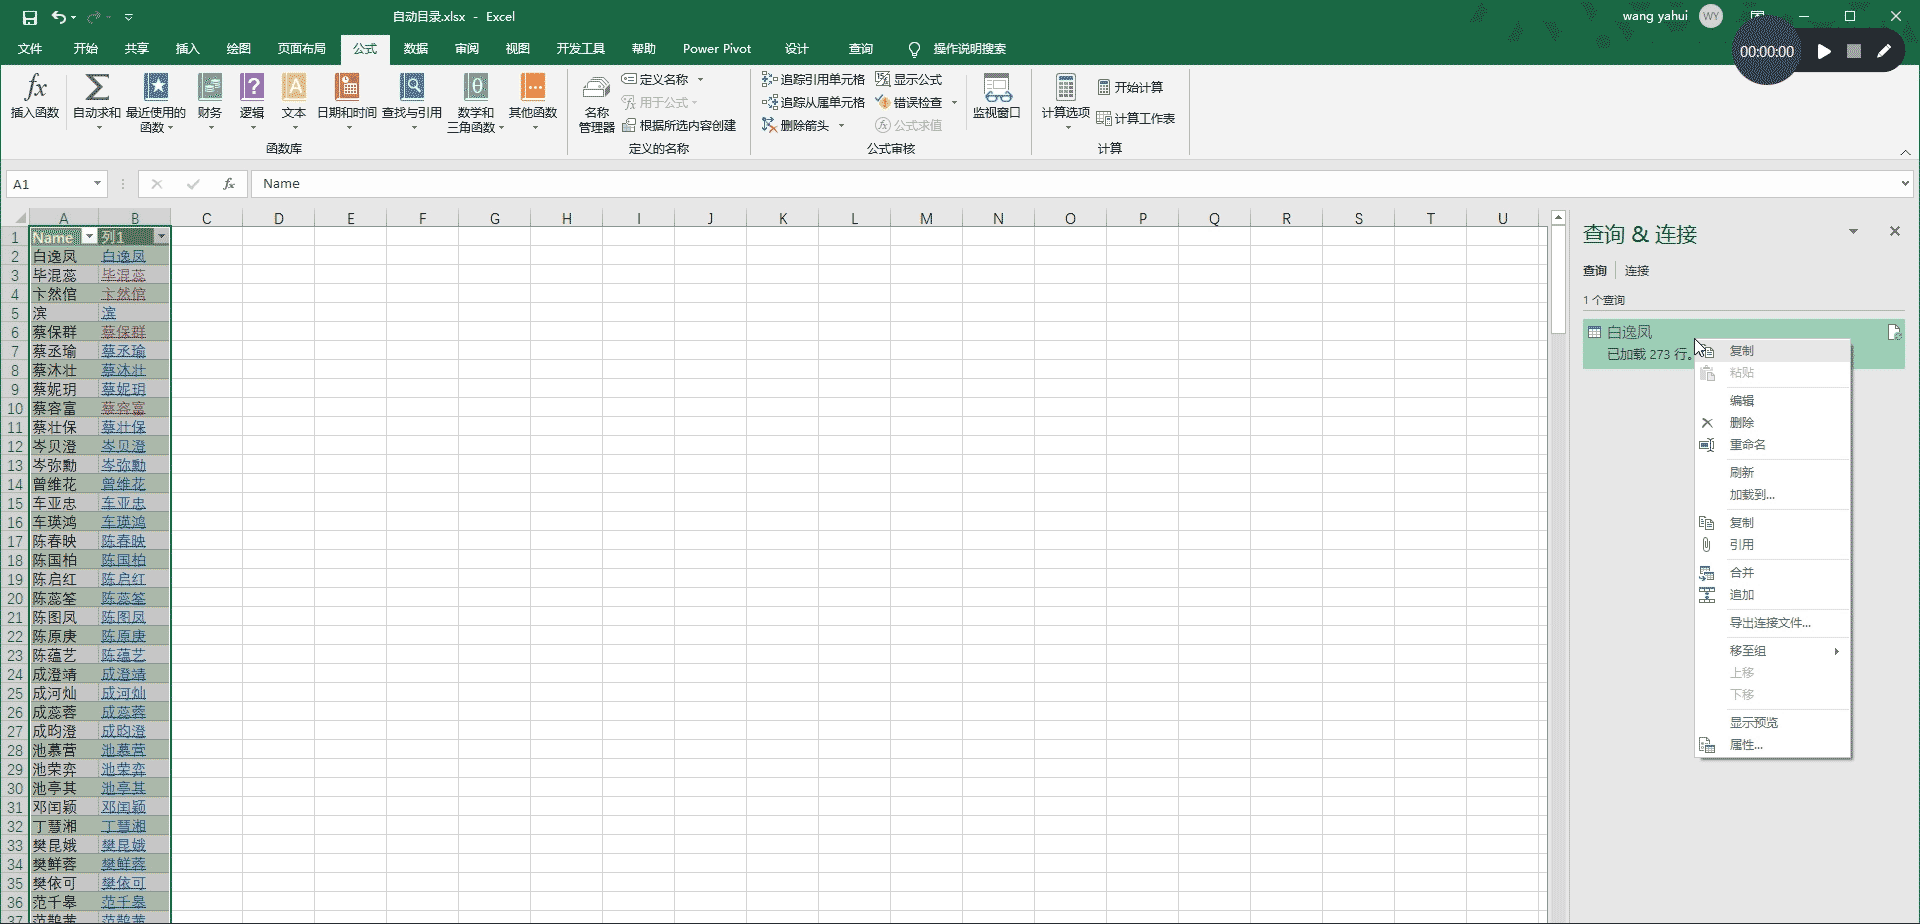Image resolution: width=1920 pixels, height=924 pixels.
Task: Click Calculate Now (开始计算)
Action: pos(1130,87)
